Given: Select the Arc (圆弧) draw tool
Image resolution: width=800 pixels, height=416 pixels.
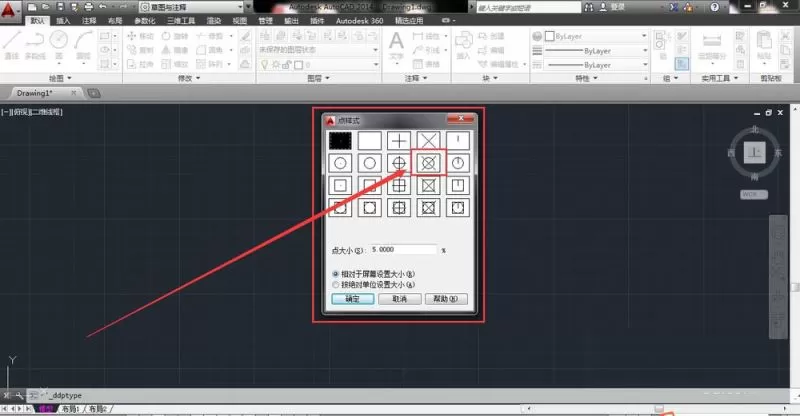Looking at the screenshot, I should click(83, 45).
